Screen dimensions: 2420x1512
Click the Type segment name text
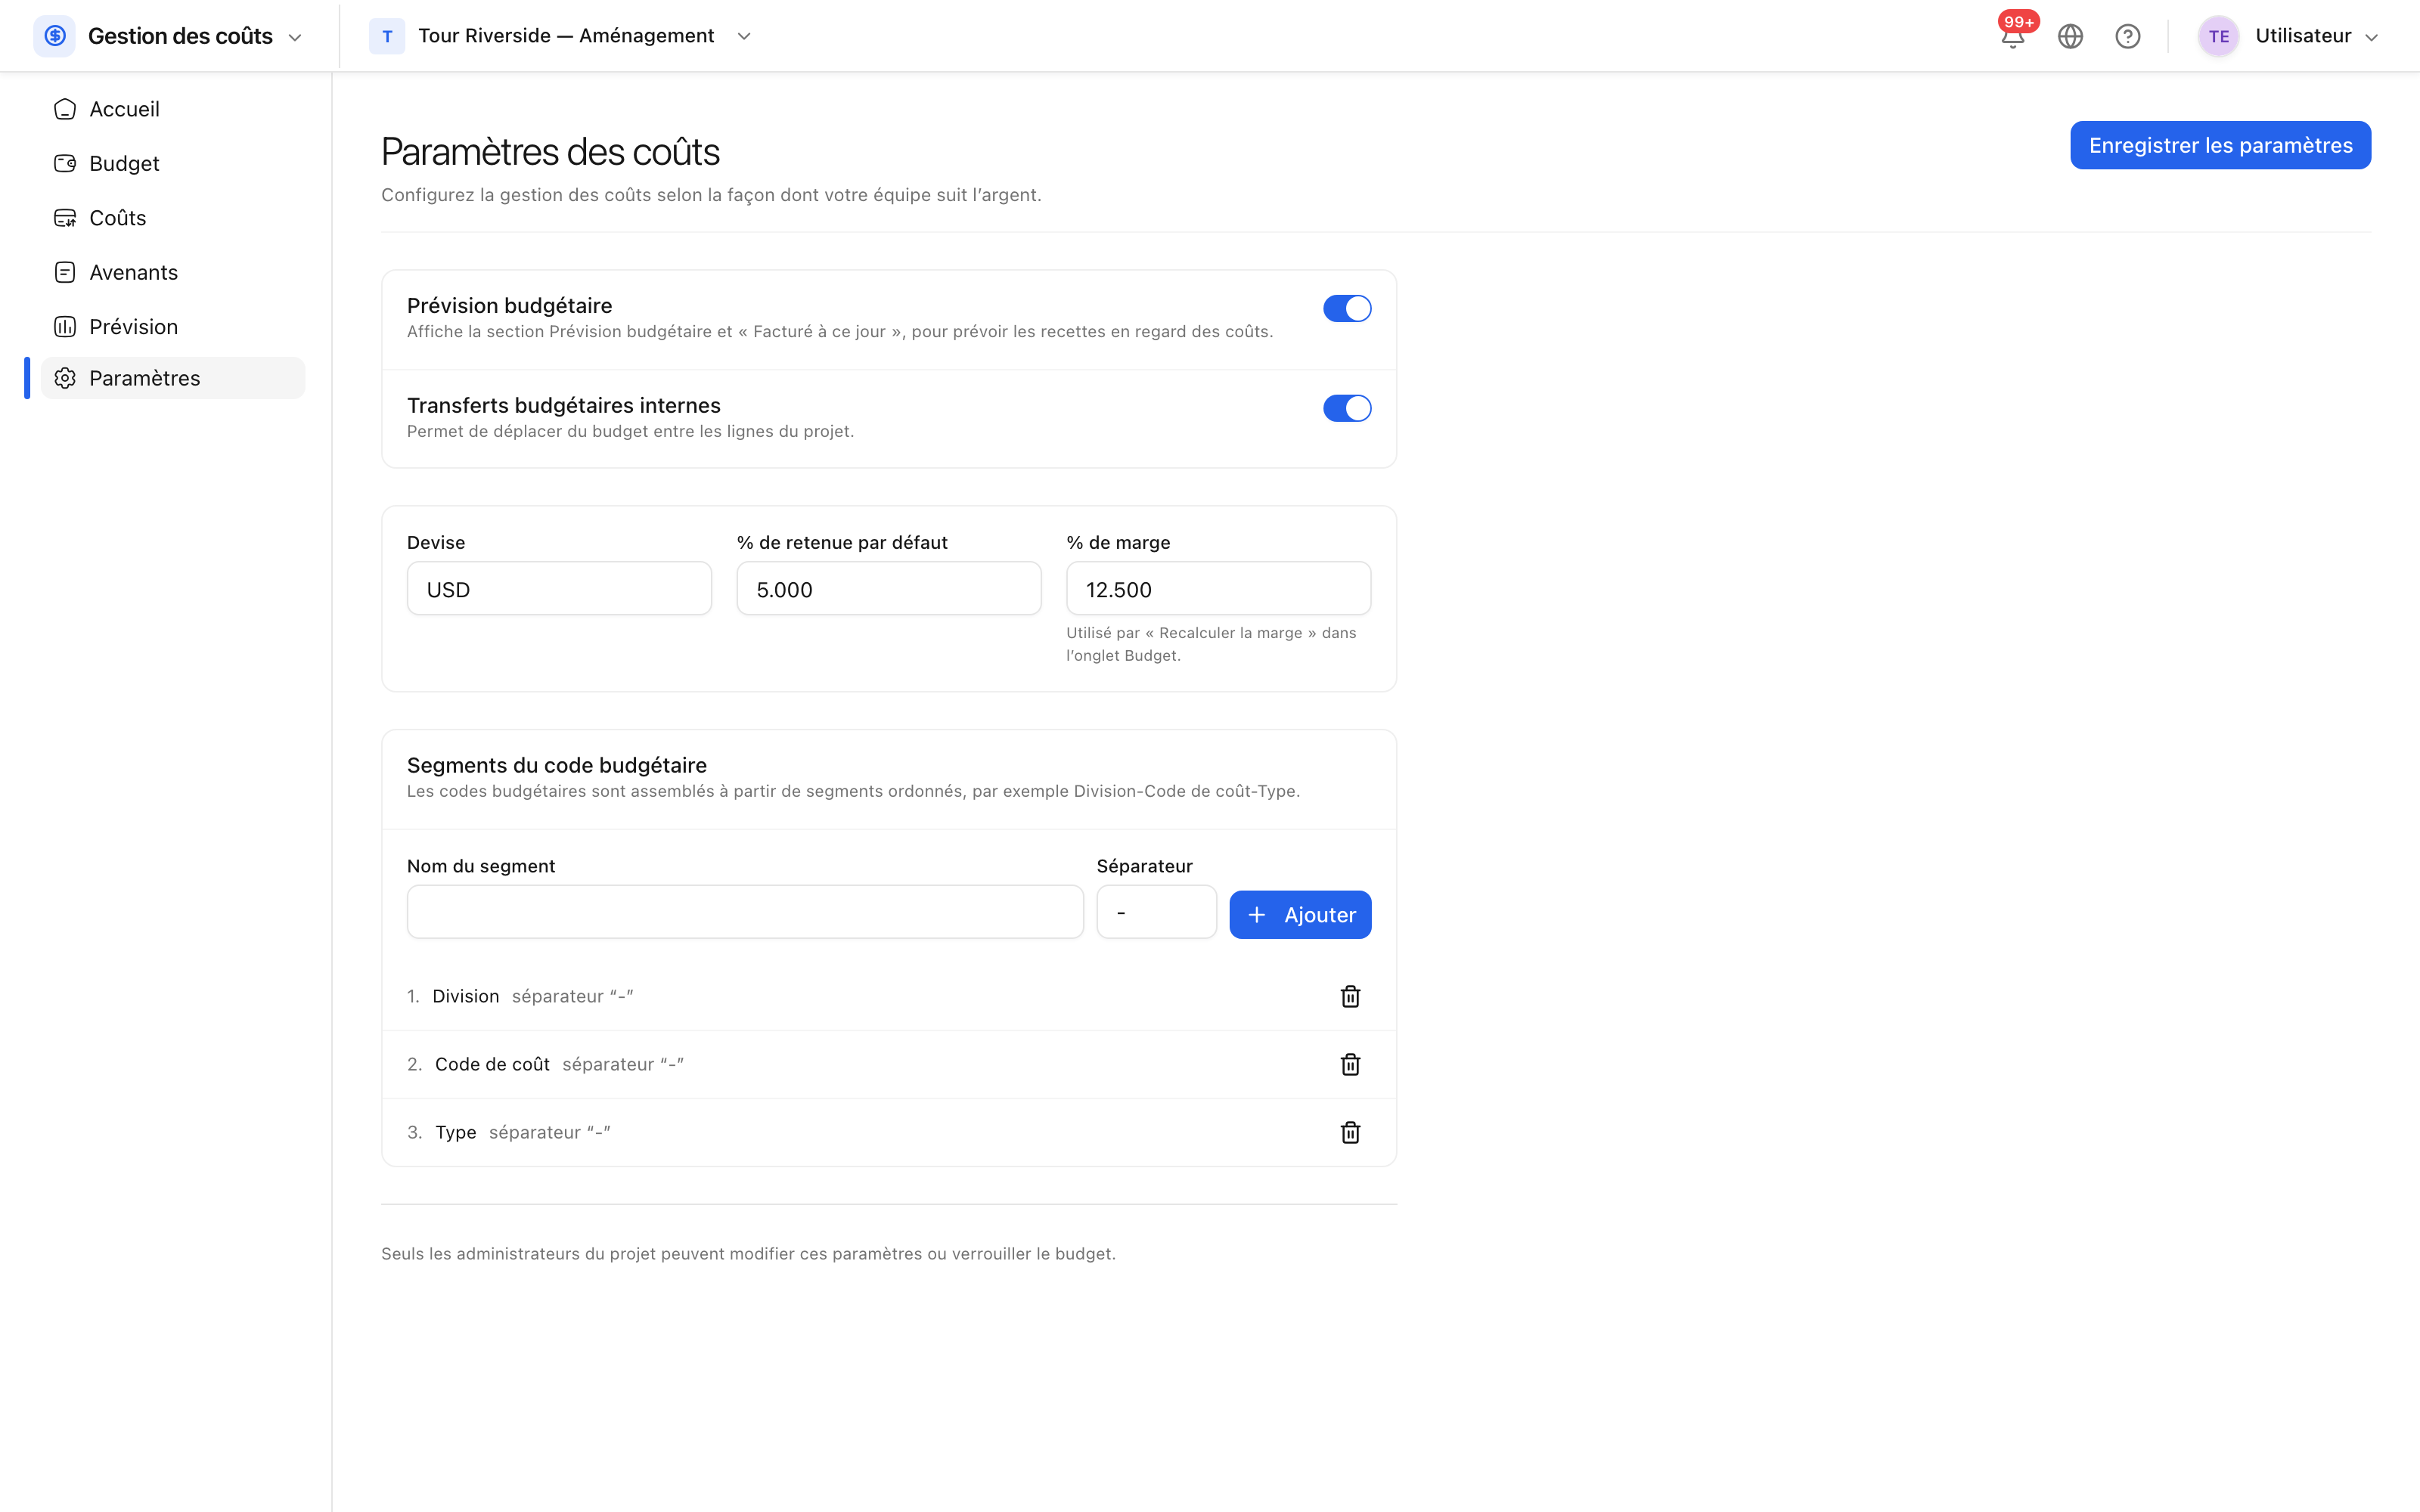(455, 1132)
